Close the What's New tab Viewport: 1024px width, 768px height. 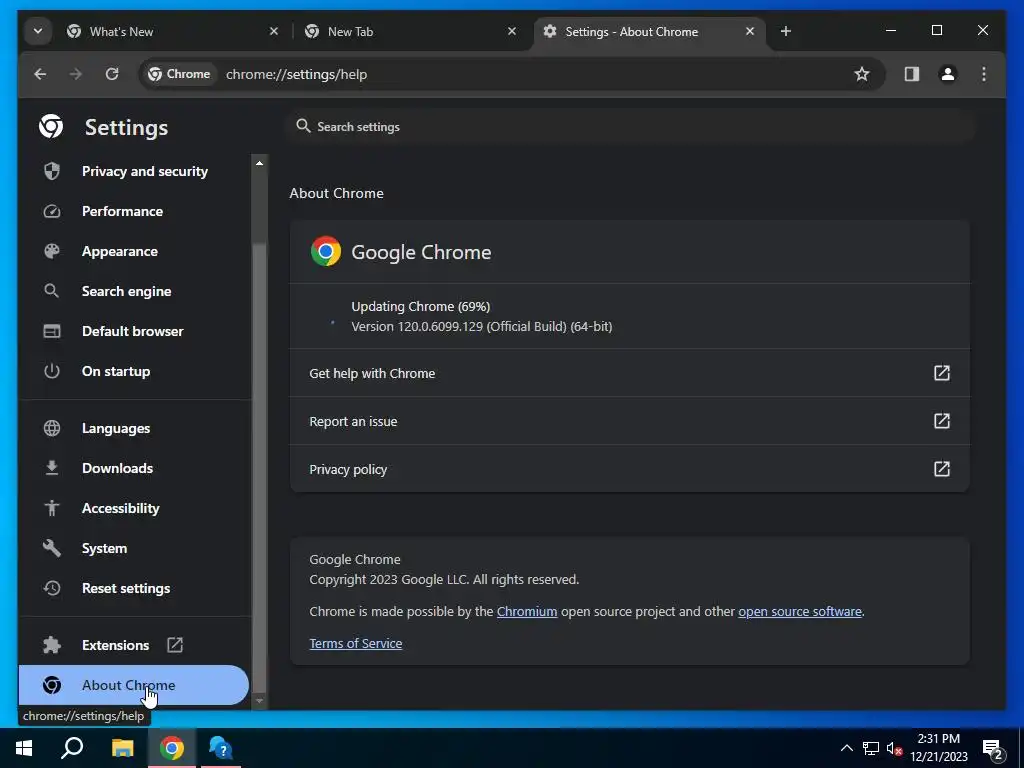pyautogui.click(x=274, y=31)
